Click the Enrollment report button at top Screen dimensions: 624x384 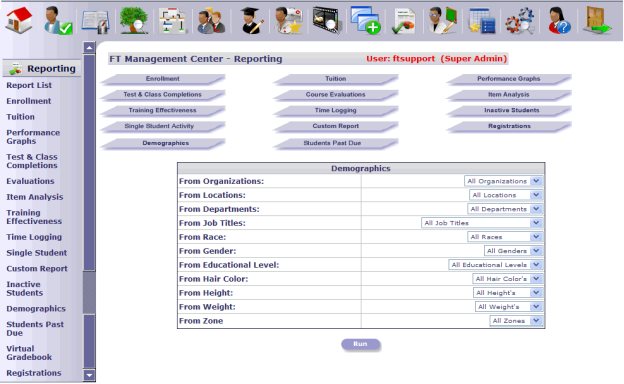point(163,79)
